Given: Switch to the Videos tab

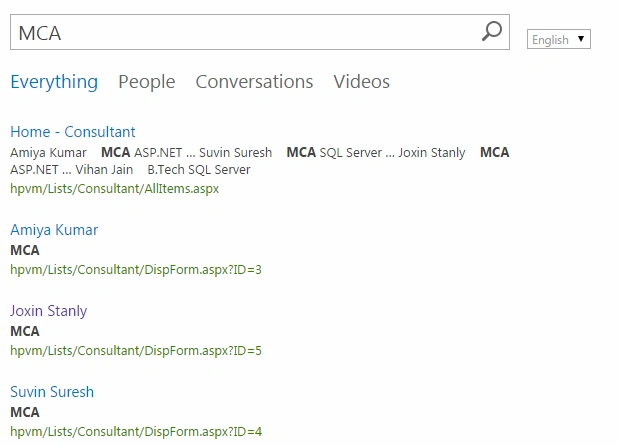Looking at the screenshot, I should pos(361,82).
